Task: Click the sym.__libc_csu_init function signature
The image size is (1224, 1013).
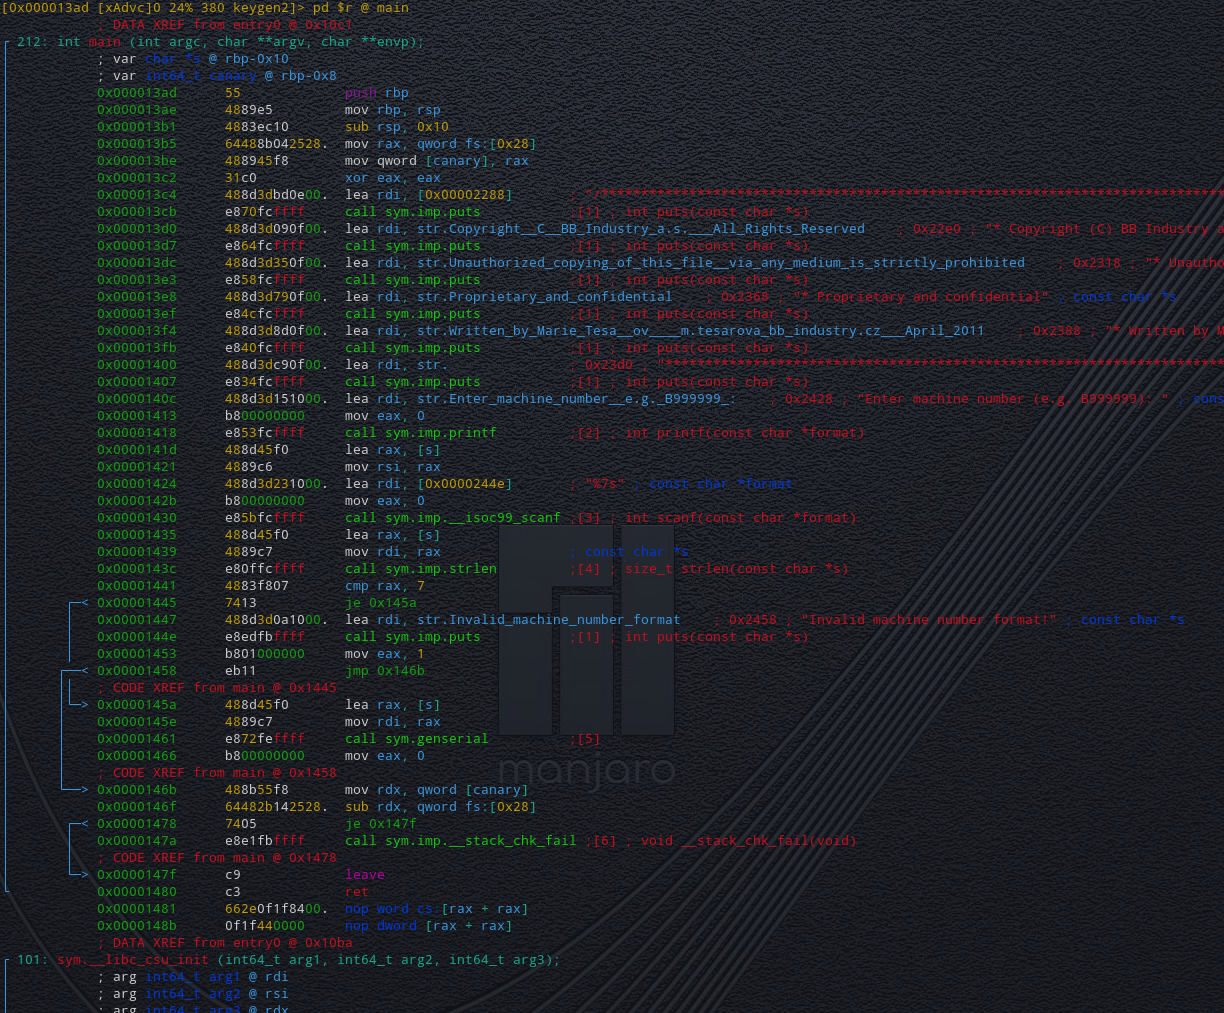Action: pos(289,960)
